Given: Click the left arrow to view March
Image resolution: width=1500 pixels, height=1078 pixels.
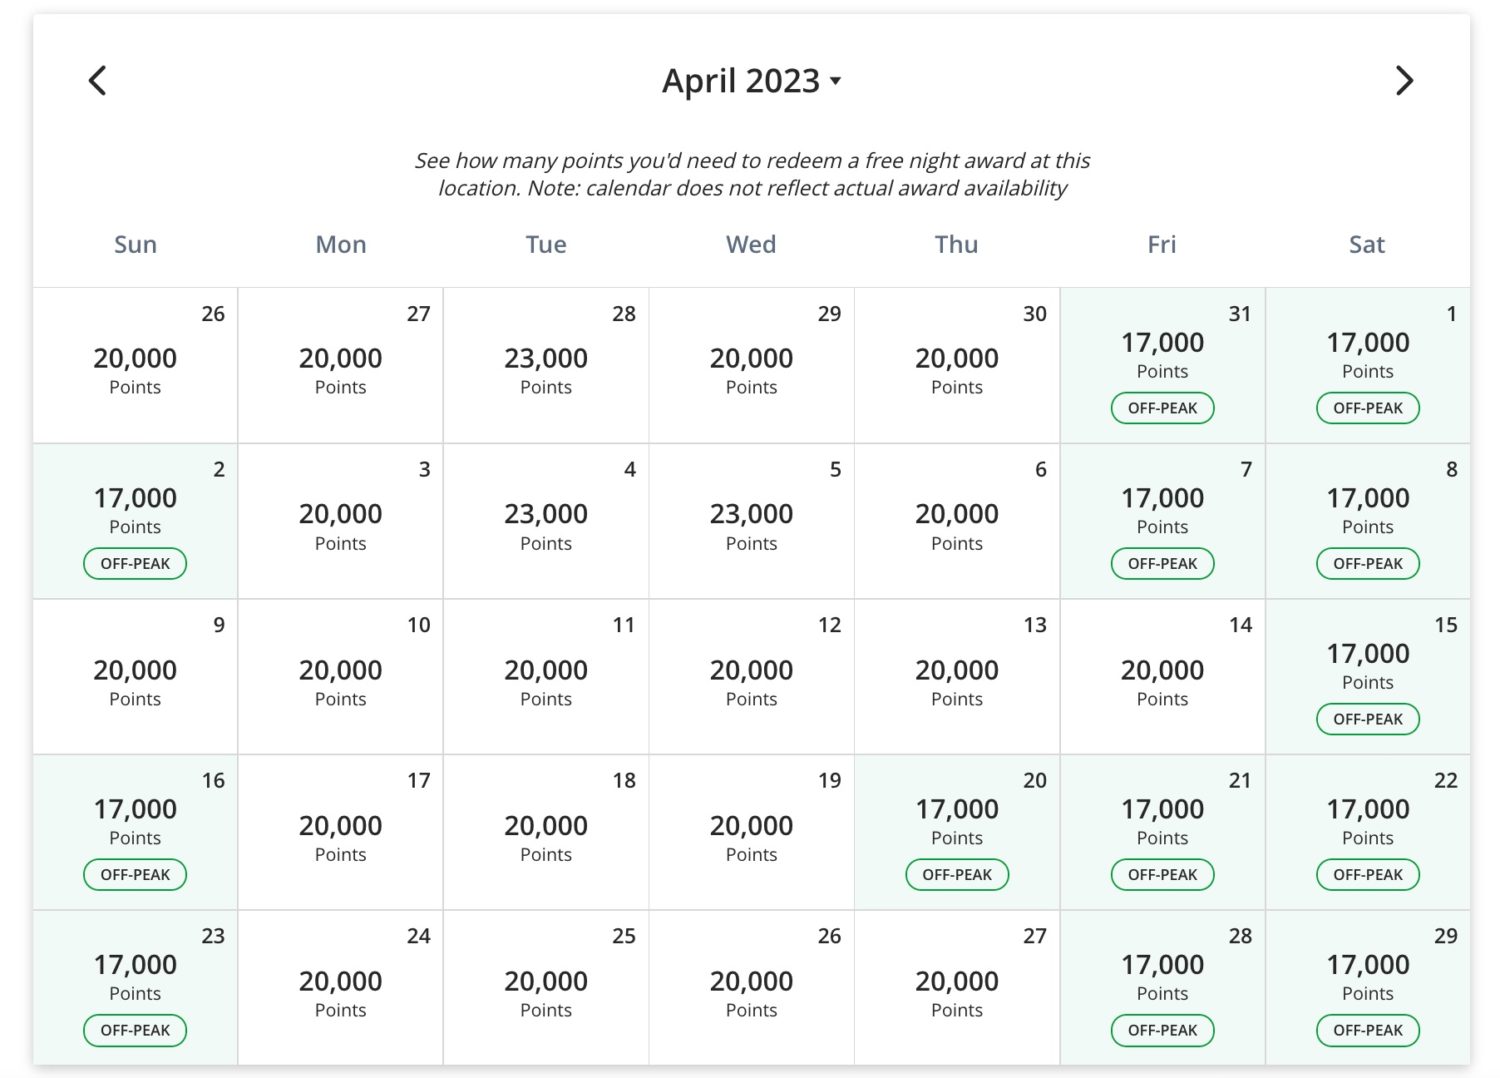Looking at the screenshot, I should click(x=97, y=80).
